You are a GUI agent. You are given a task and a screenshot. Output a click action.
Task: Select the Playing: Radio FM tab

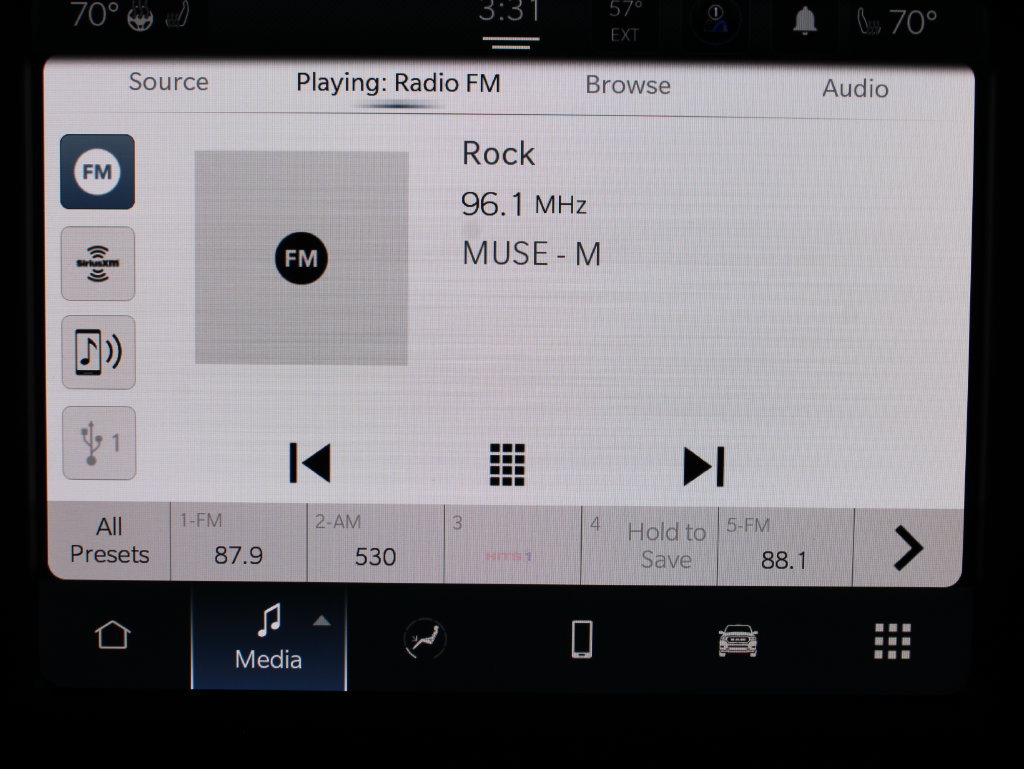[398, 84]
